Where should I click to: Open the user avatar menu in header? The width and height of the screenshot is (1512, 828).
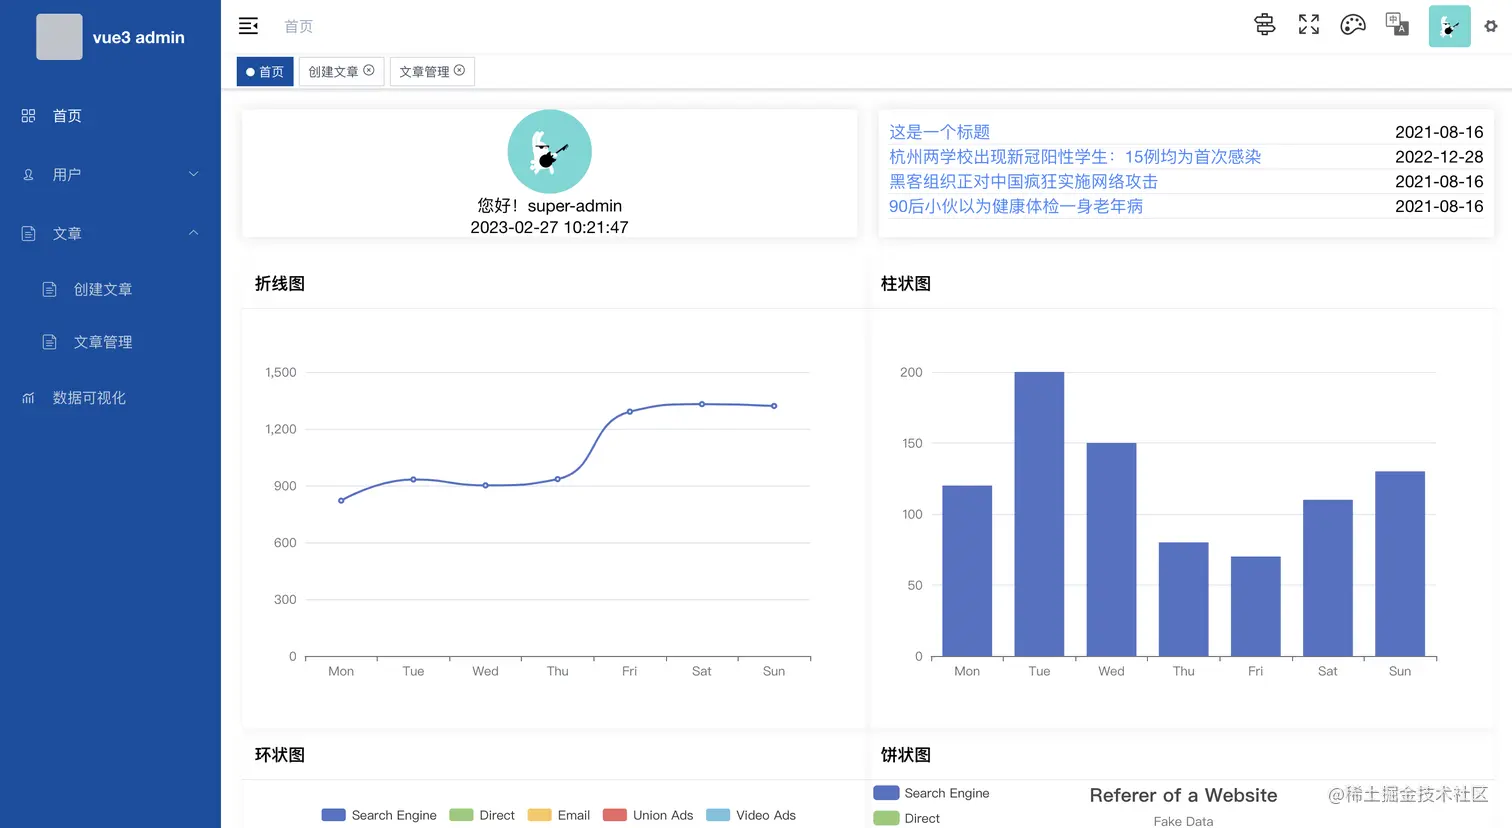pos(1450,26)
